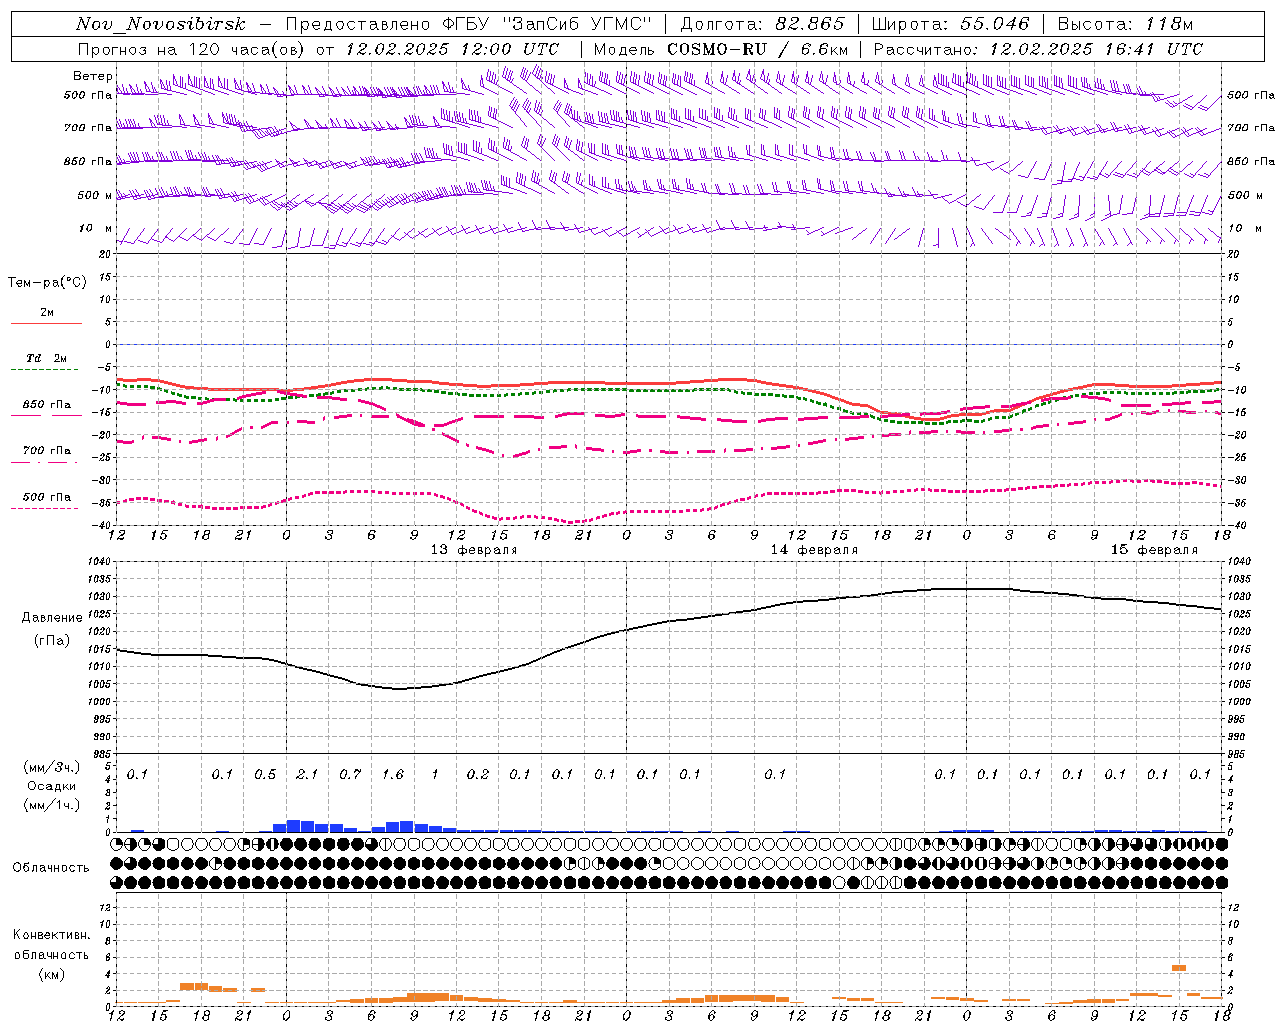Viewport: 1280px width, 1024px height.
Task: Select the '2.1' three-hour precipitation value
Action: (x=307, y=774)
